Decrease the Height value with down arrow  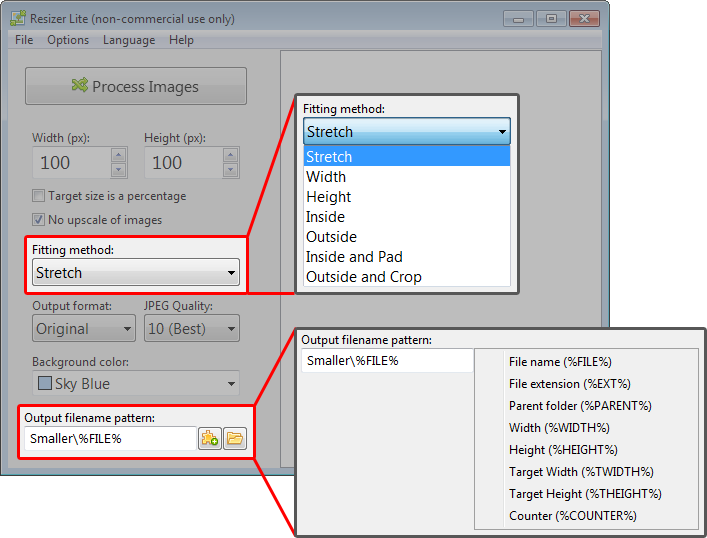[x=230, y=170]
